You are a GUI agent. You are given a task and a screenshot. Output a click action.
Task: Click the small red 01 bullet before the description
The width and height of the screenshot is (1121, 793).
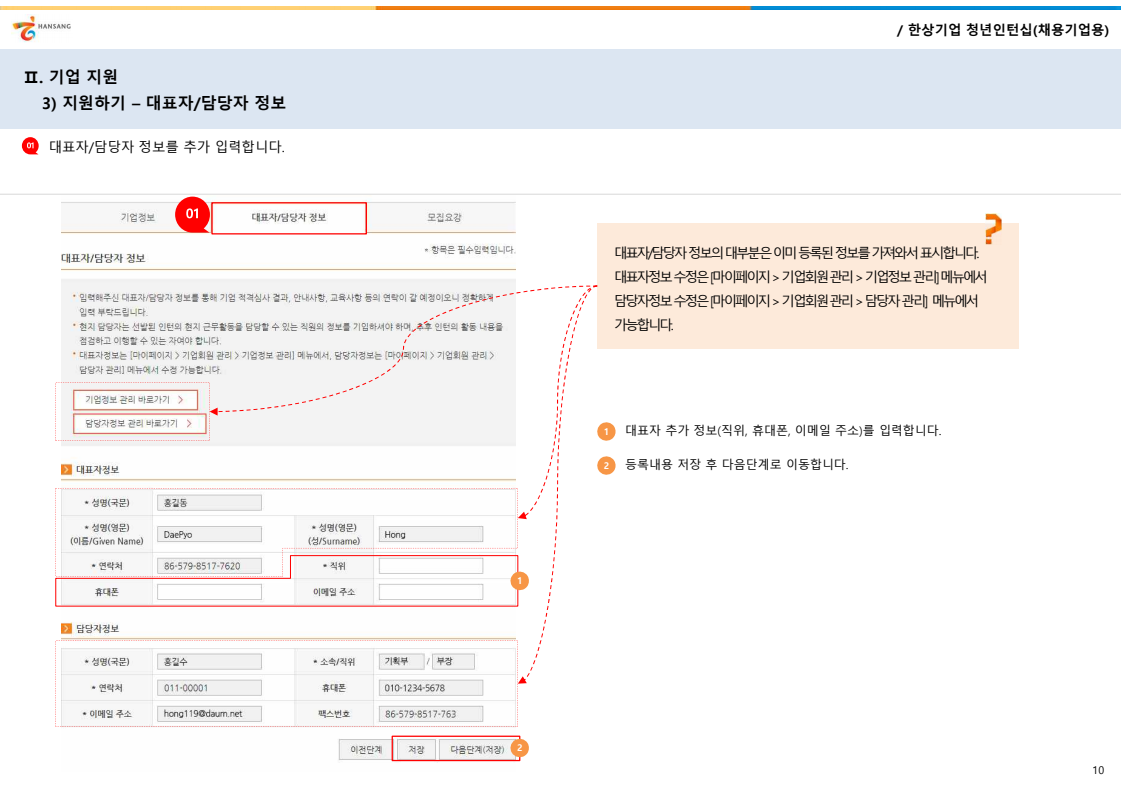point(30,147)
